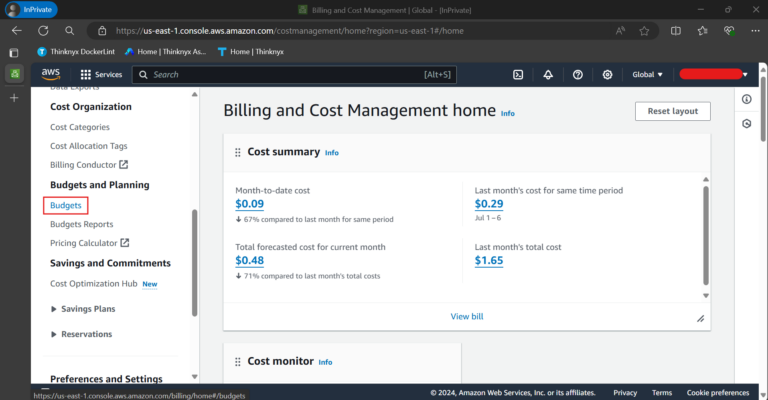Click the Cost summary widget resize handle
The image size is (768, 400).
700,319
